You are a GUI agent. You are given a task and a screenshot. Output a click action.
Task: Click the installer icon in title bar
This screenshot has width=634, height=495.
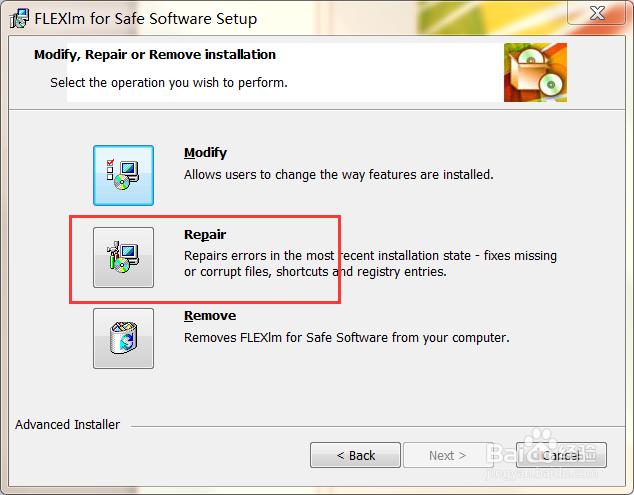19,19
